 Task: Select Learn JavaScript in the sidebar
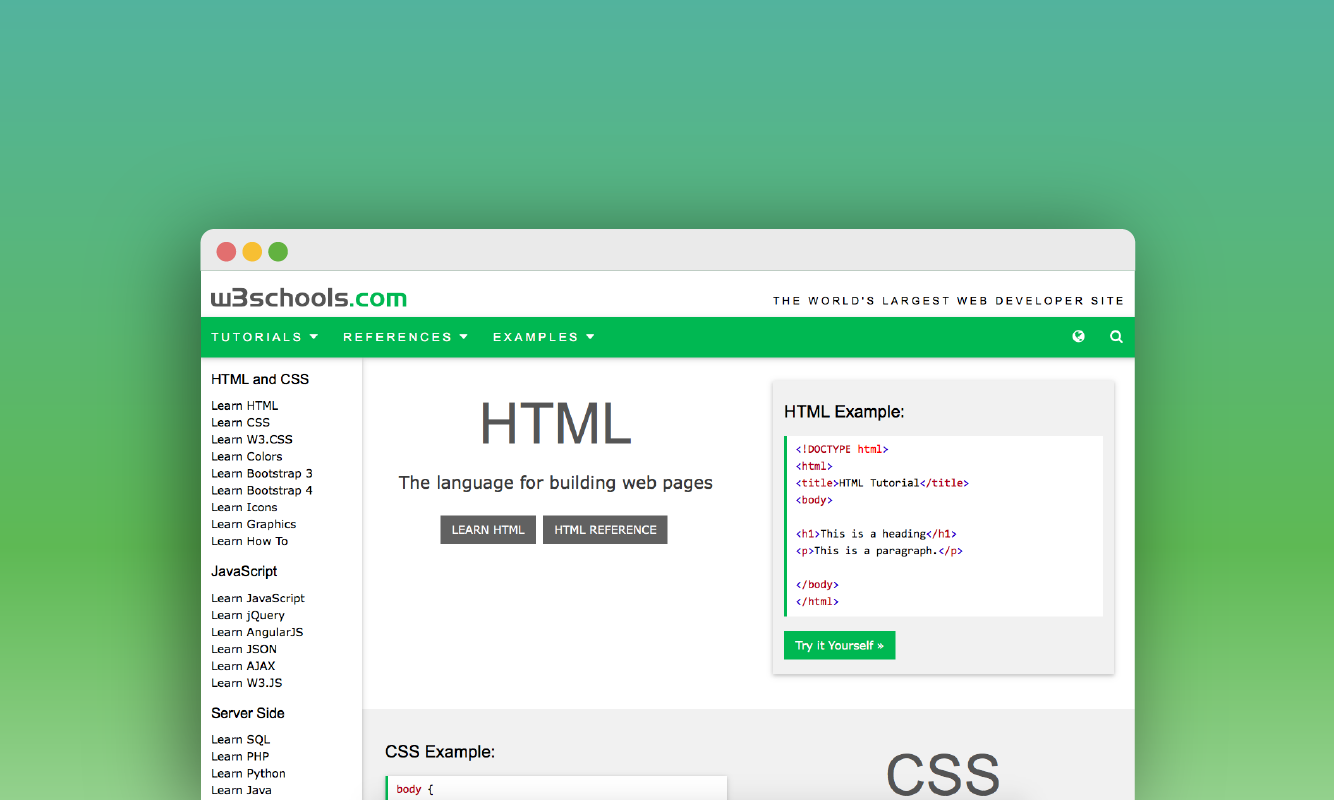pyautogui.click(x=258, y=598)
